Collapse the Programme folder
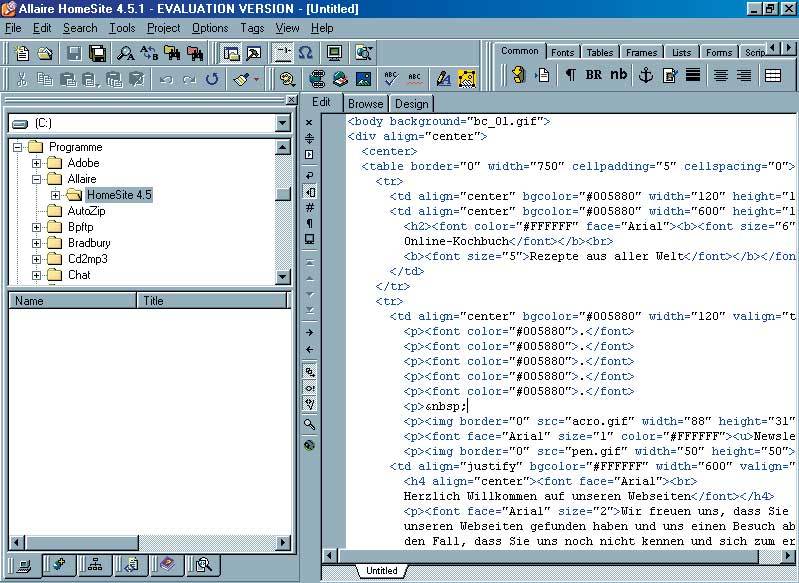 pyautogui.click(x=18, y=147)
